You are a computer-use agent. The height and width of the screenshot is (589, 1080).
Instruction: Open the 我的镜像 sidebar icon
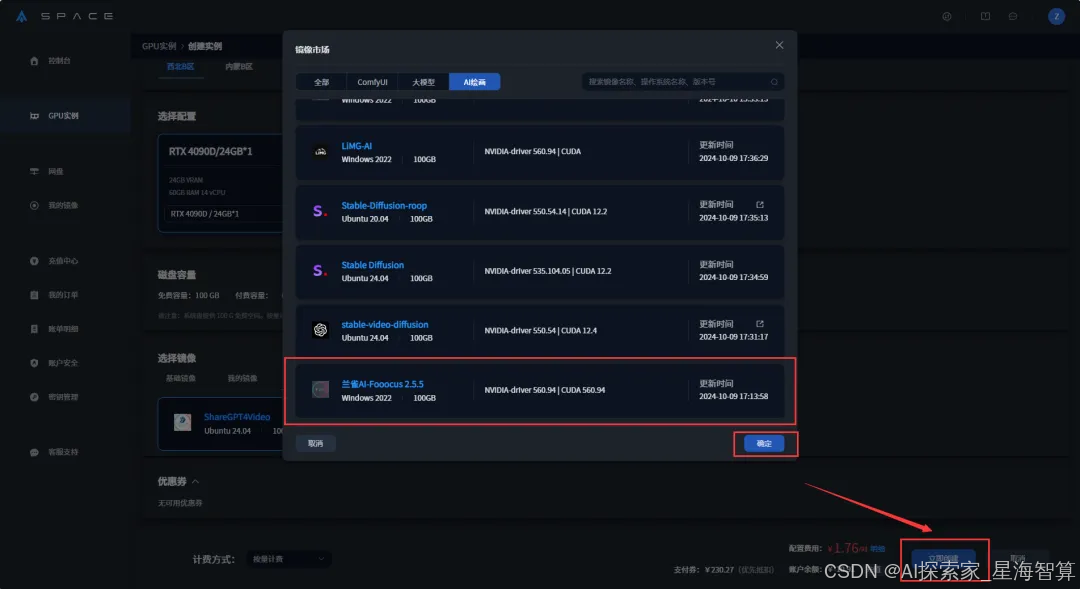pyautogui.click(x=34, y=205)
